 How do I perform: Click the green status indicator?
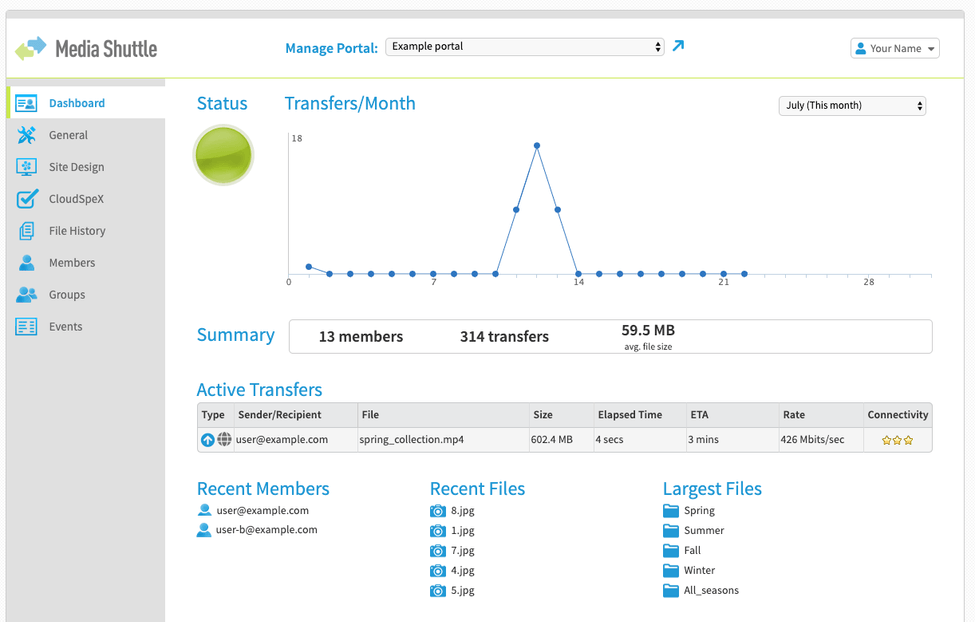click(222, 155)
